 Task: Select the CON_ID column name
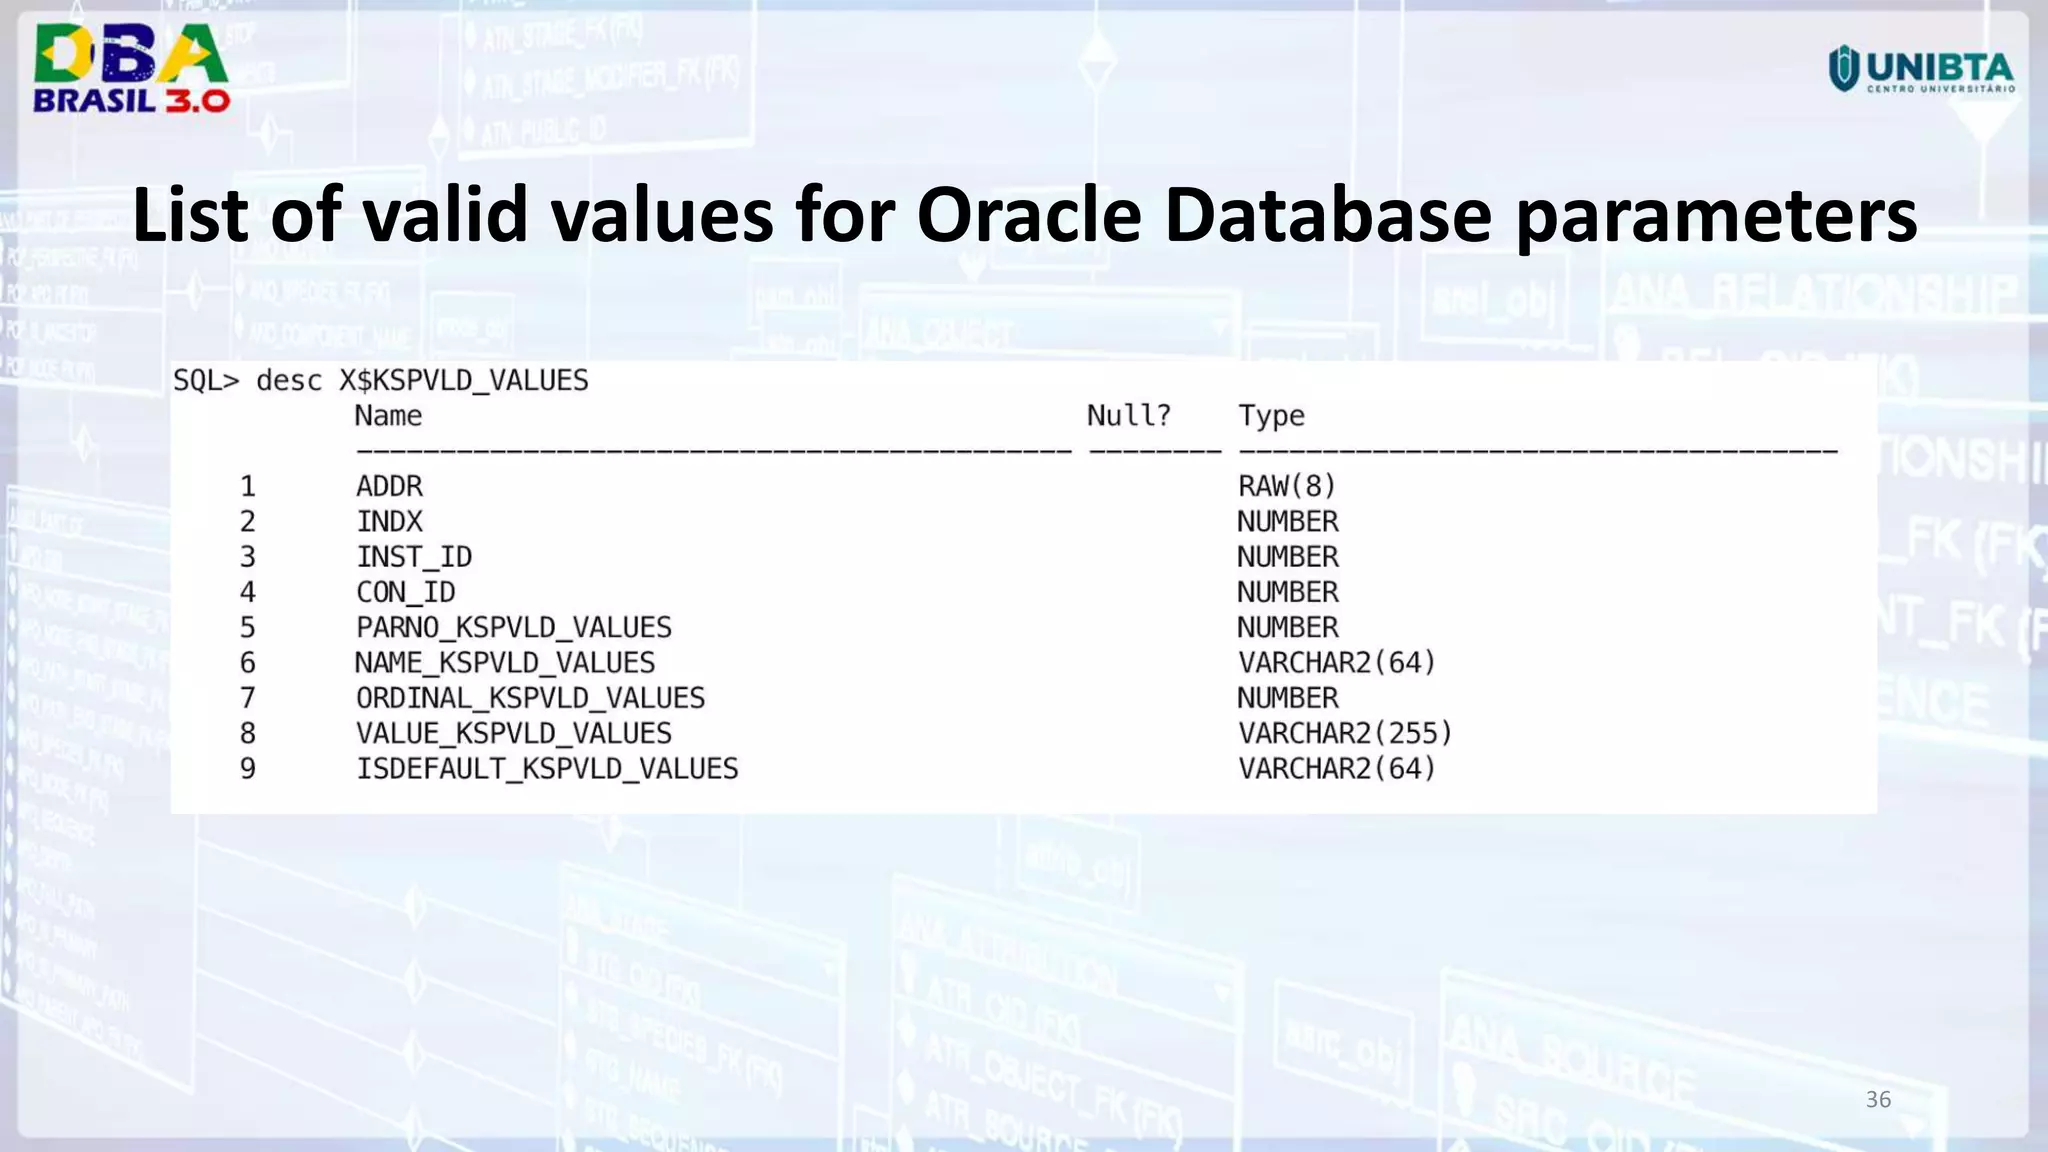click(x=405, y=592)
